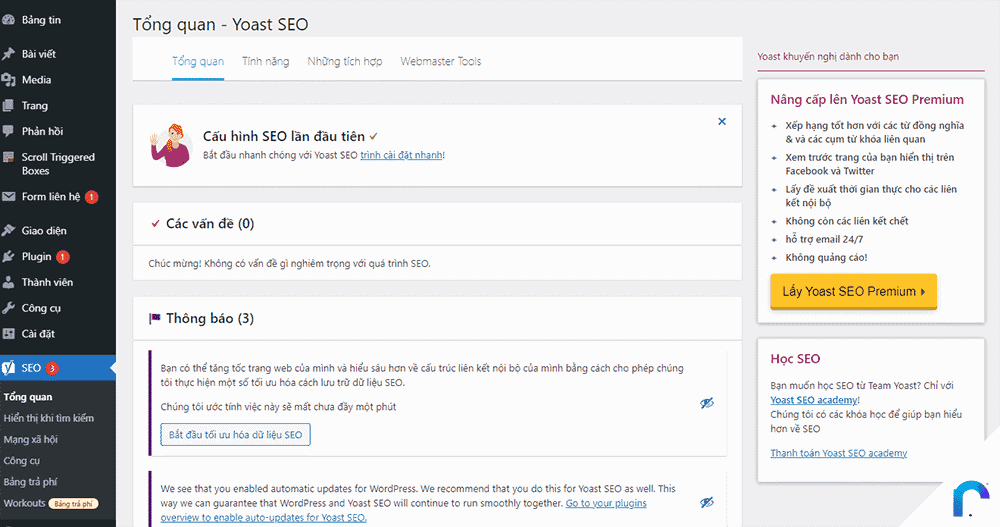Open the Những tích hợp tab
This screenshot has height=527, width=1000.
[x=344, y=61]
